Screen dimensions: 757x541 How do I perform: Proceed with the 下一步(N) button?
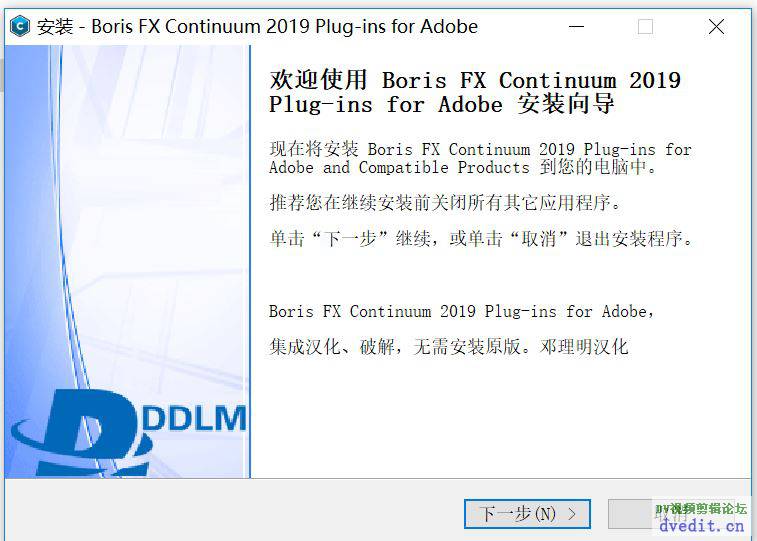coord(527,514)
